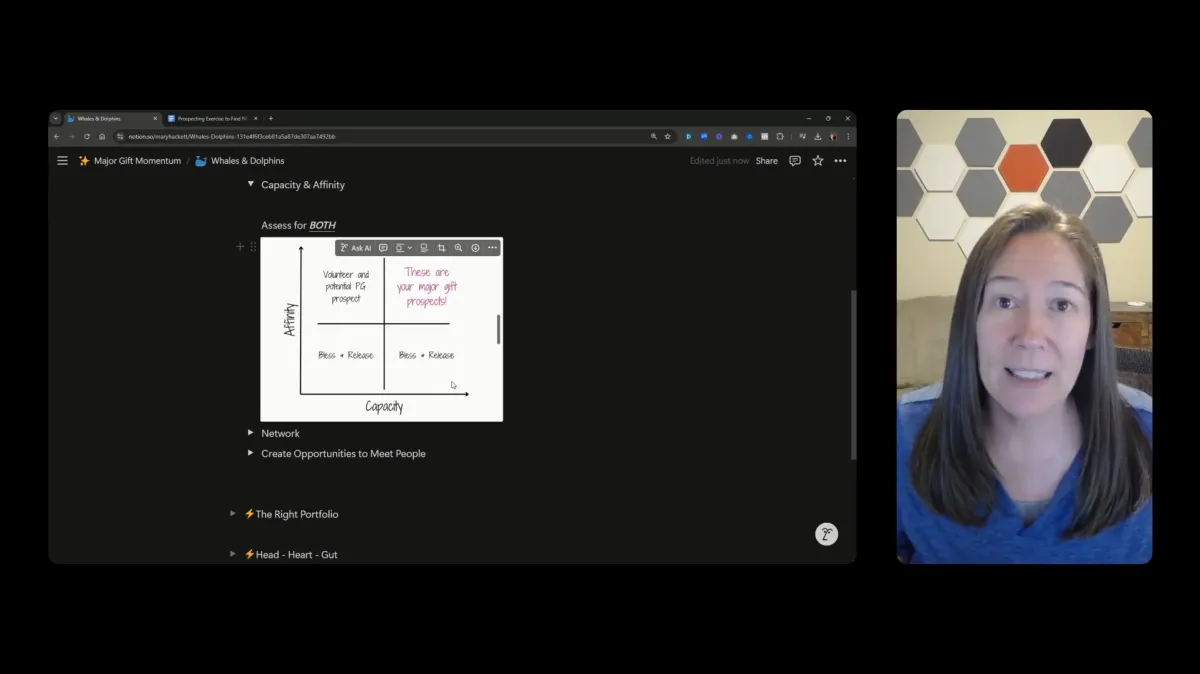This screenshot has width=1200, height=674.
Task: Open the image alignment dropdown
Action: click(x=404, y=248)
